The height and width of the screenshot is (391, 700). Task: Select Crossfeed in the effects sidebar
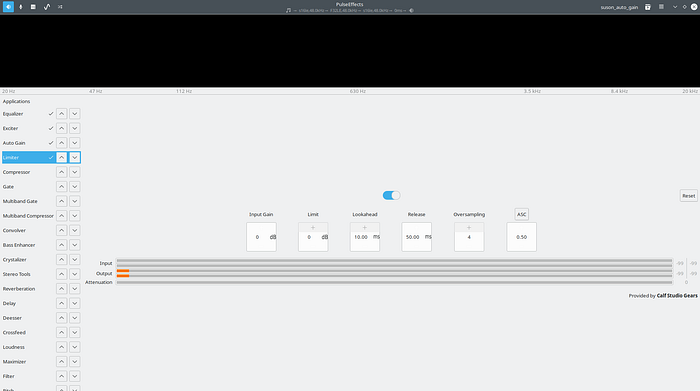tap(14, 333)
